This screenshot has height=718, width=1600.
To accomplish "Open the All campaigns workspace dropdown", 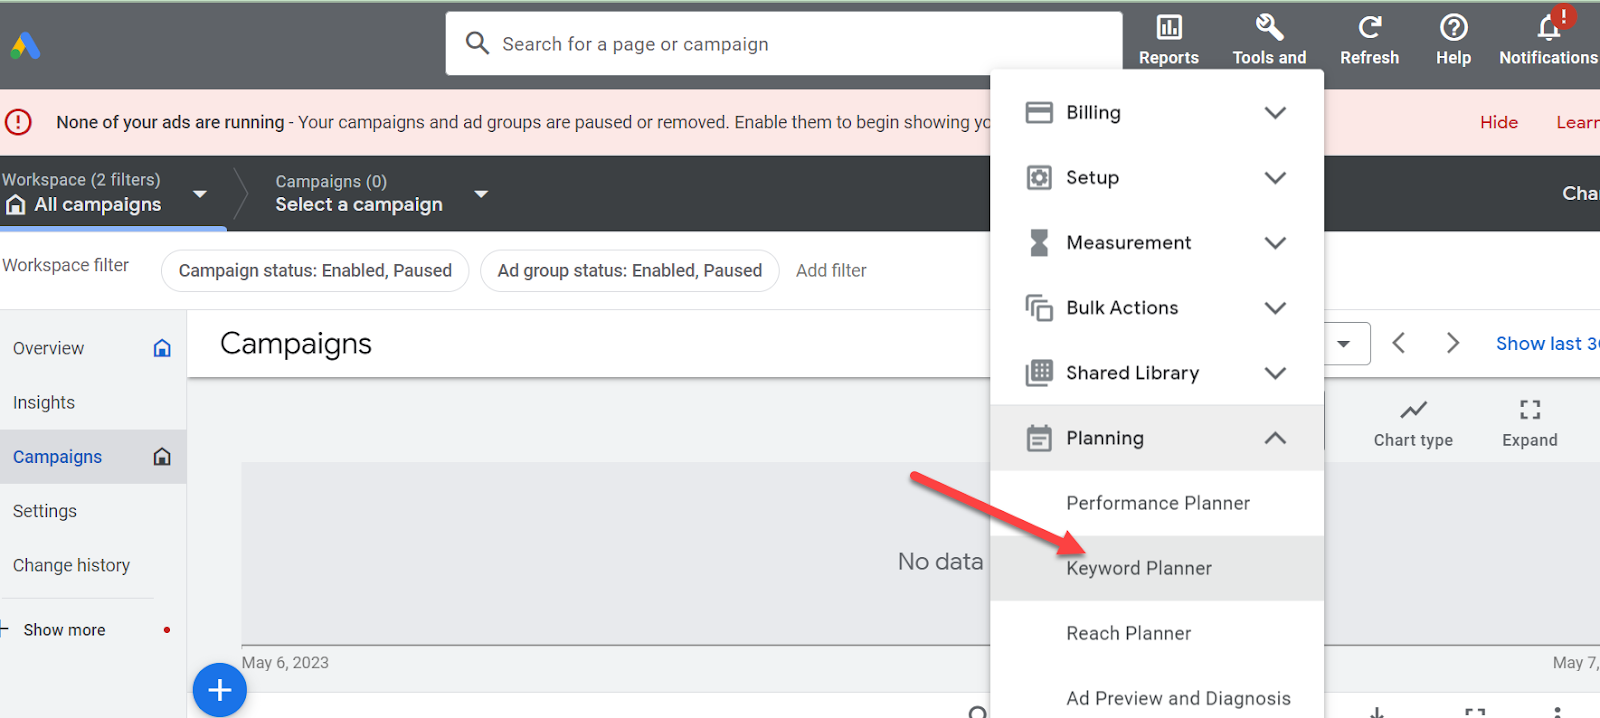I will pyautogui.click(x=200, y=193).
